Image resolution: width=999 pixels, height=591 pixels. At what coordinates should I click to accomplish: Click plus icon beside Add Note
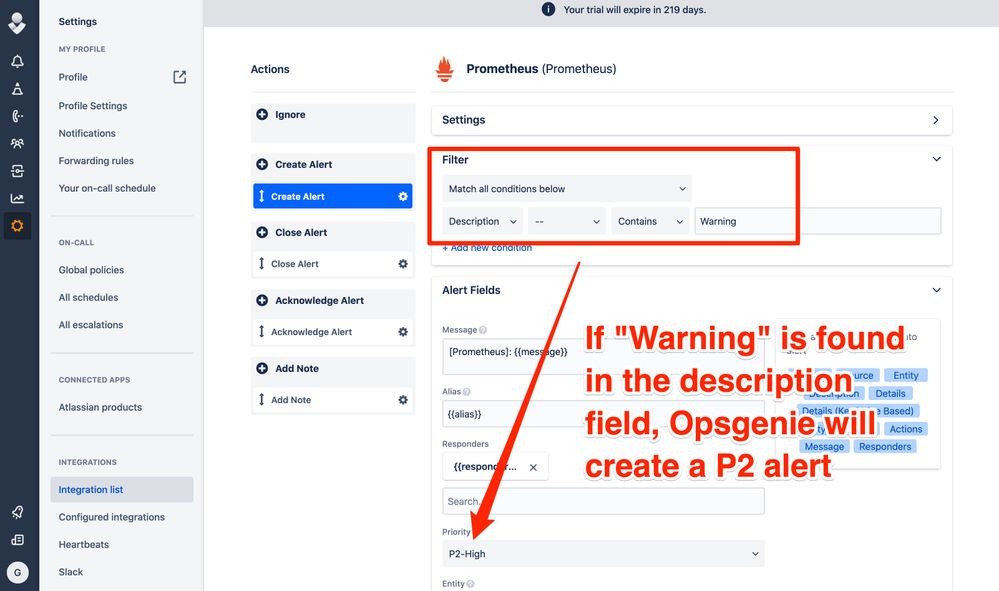pyautogui.click(x=262, y=368)
